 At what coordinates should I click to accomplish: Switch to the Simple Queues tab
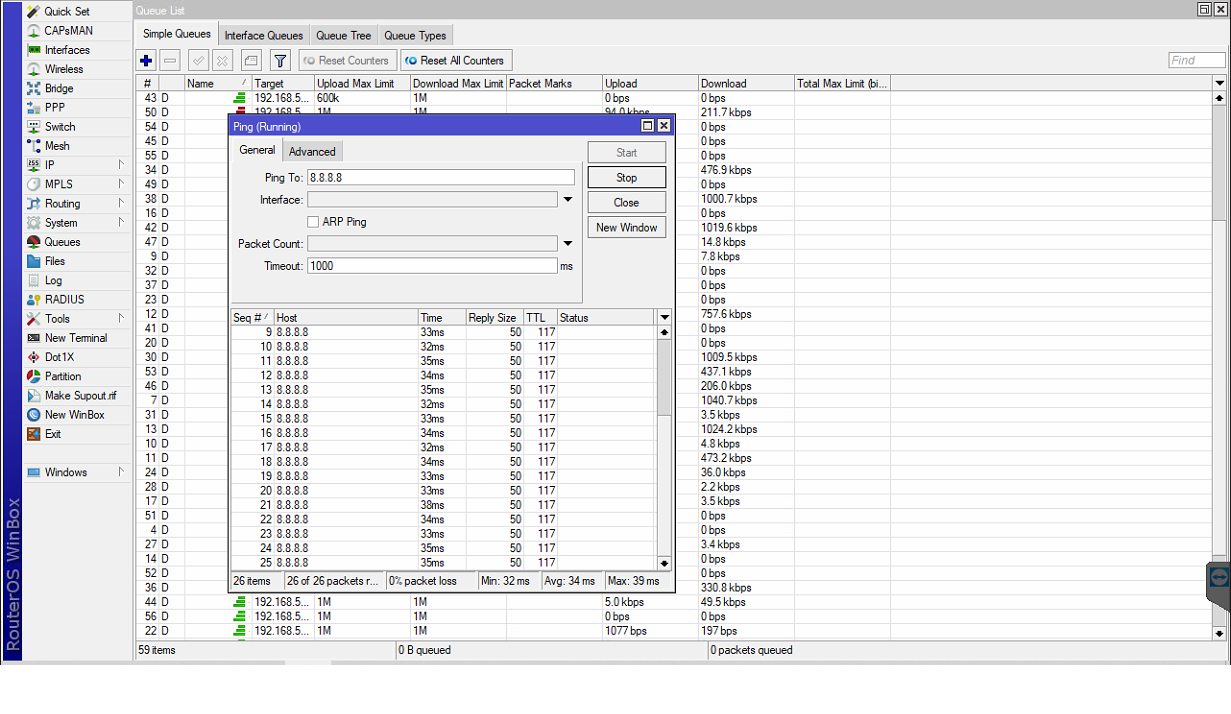[x=177, y=34]
